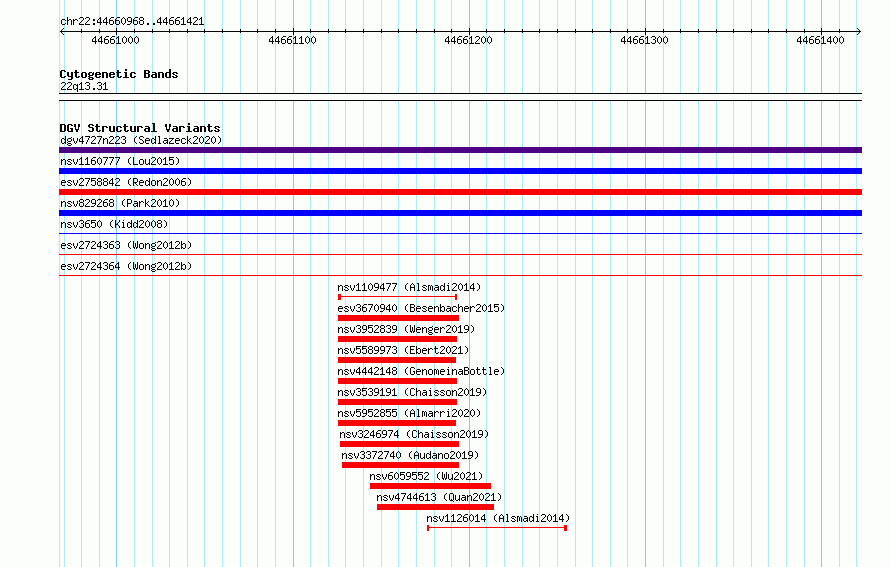Click the 44661000 ruler coordinate
Viewport: 890px width, 567px height.
click(115, 40)
